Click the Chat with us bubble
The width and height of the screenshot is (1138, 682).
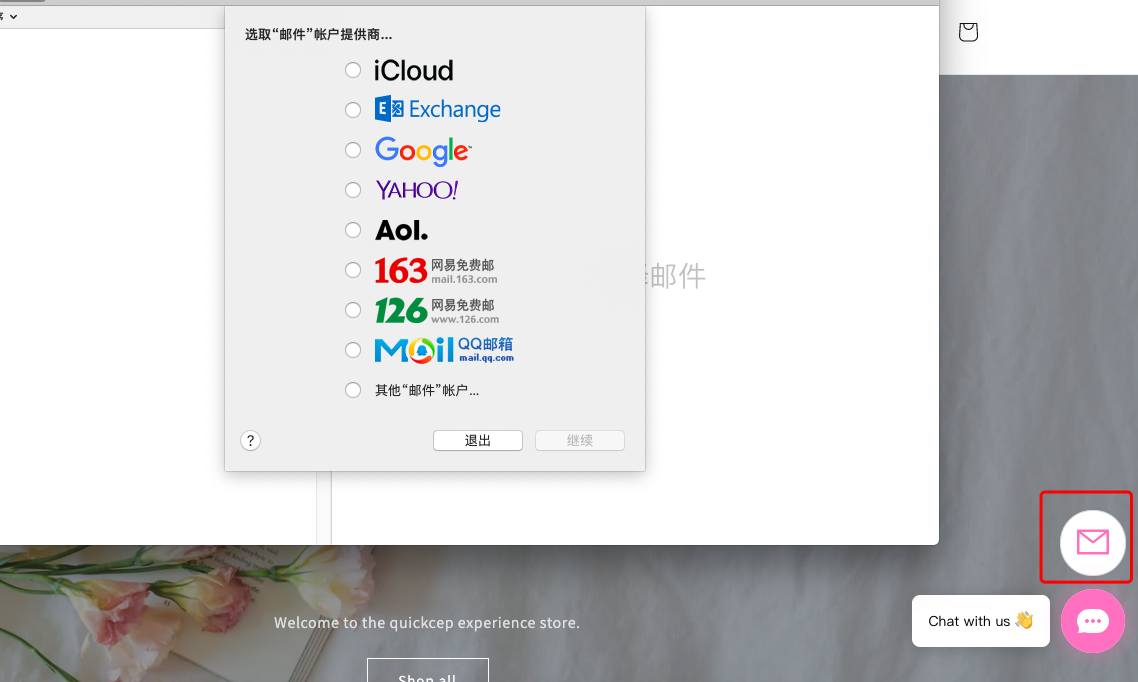[x=981, y=621]
